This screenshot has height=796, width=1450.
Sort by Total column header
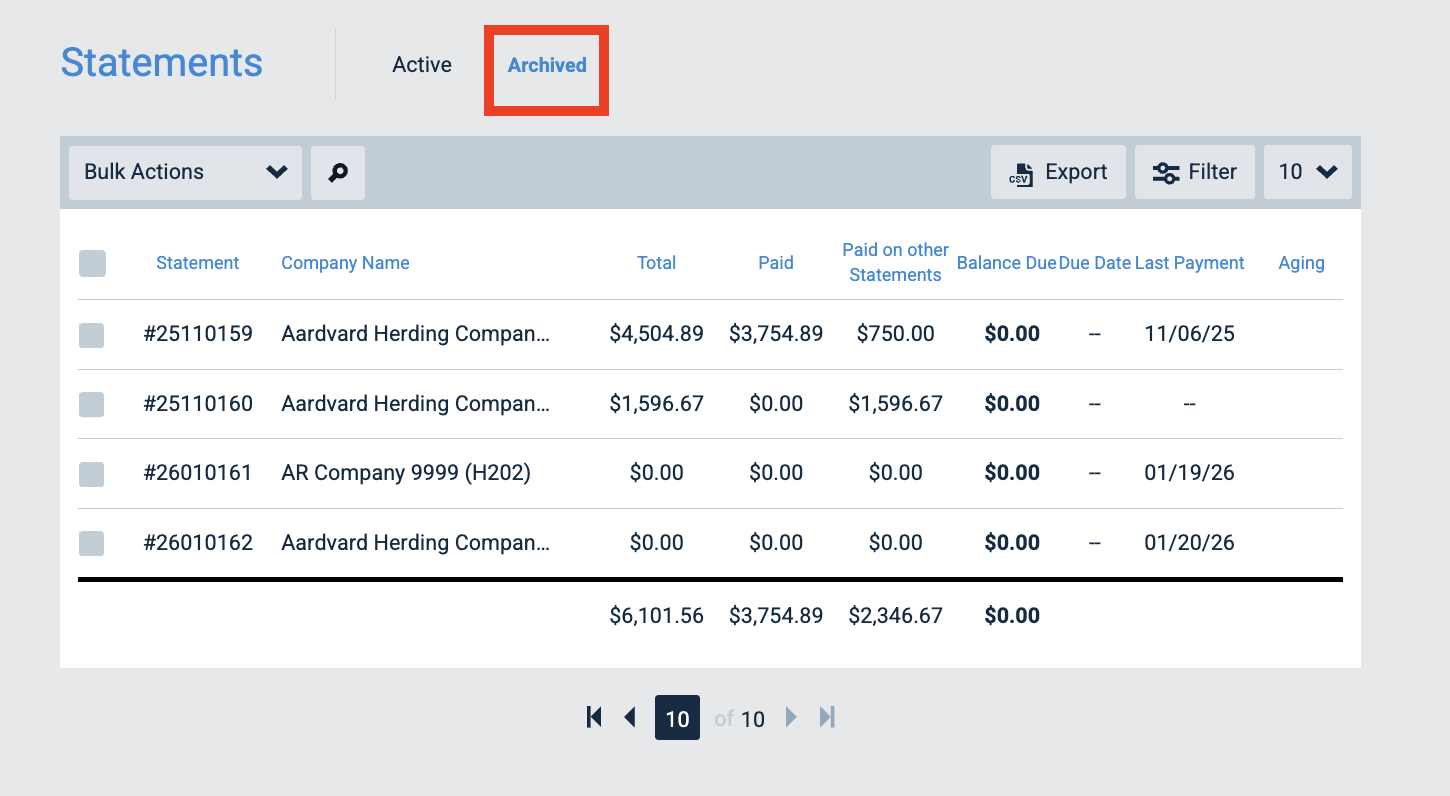click(657, 263)
